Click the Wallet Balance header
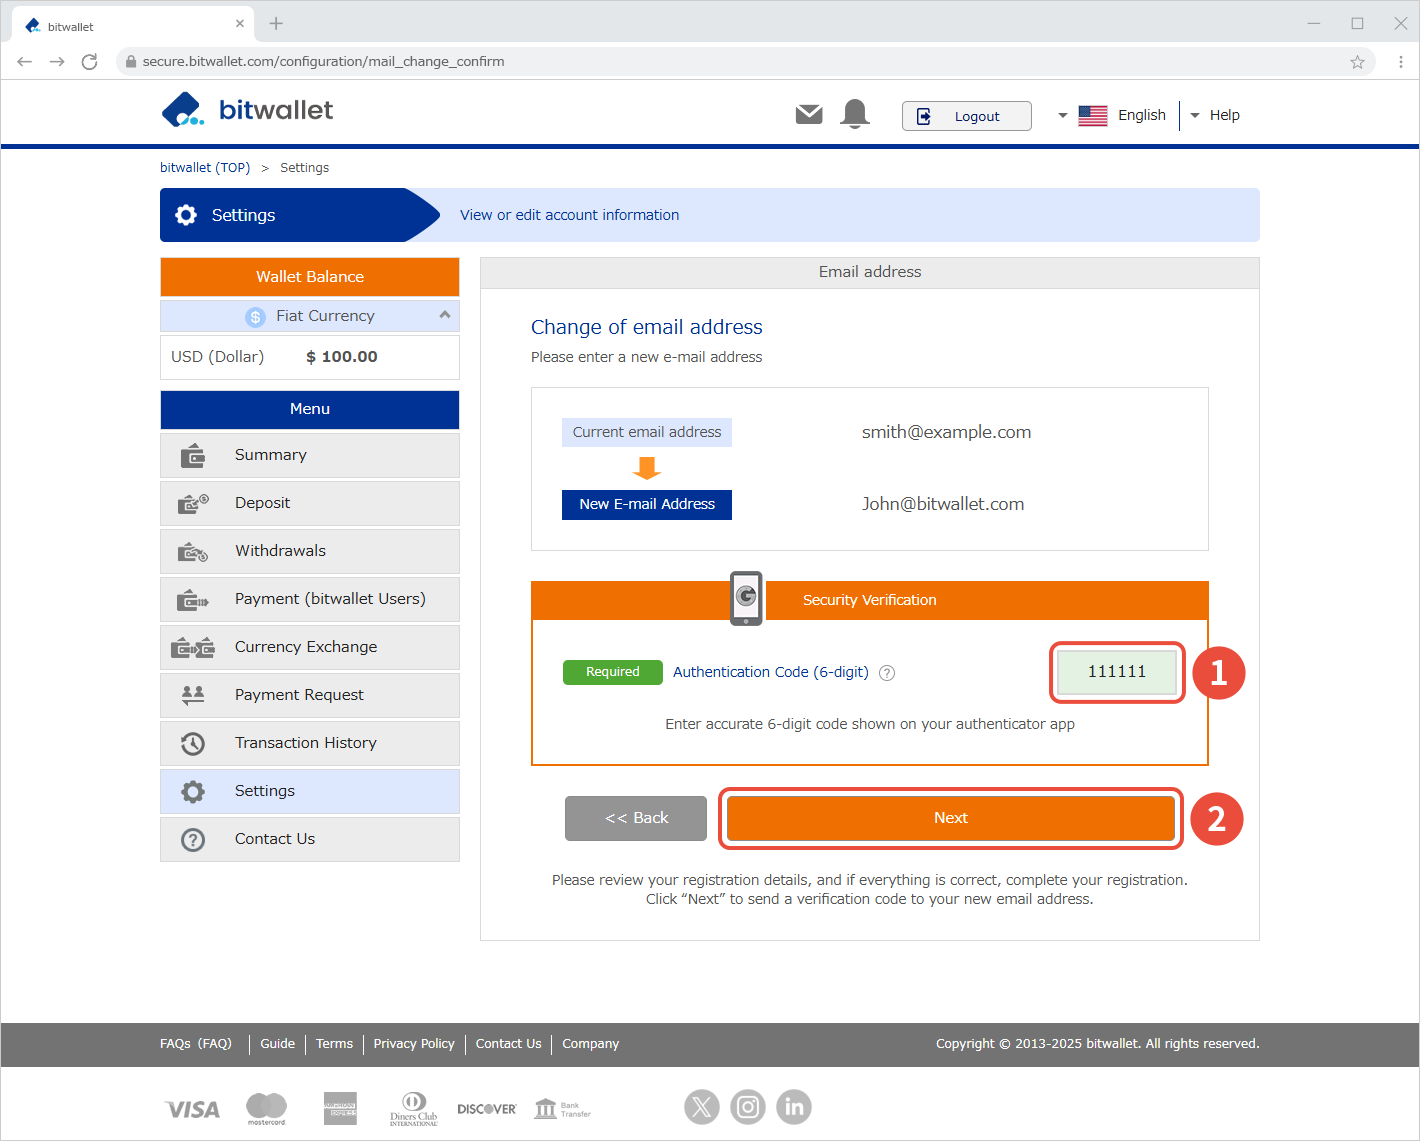The height and width of the screenshot is (1141, 1420). tap(310, 277)
